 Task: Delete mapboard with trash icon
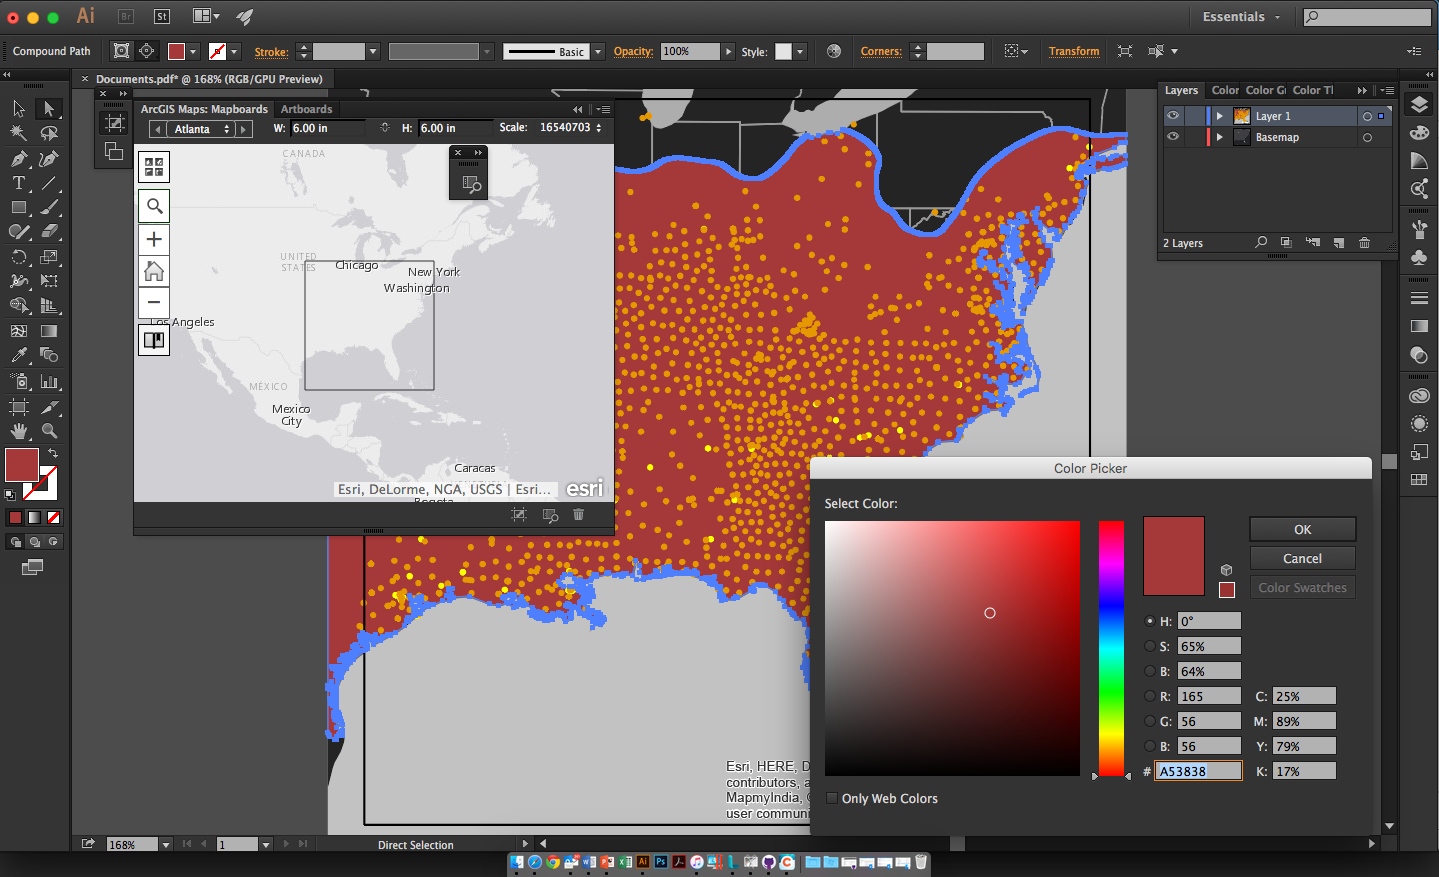(x=578, y=514)
